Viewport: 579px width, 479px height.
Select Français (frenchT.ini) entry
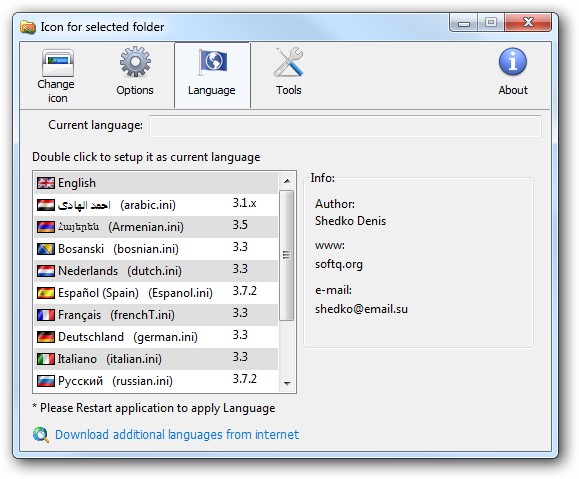(156, 315)
